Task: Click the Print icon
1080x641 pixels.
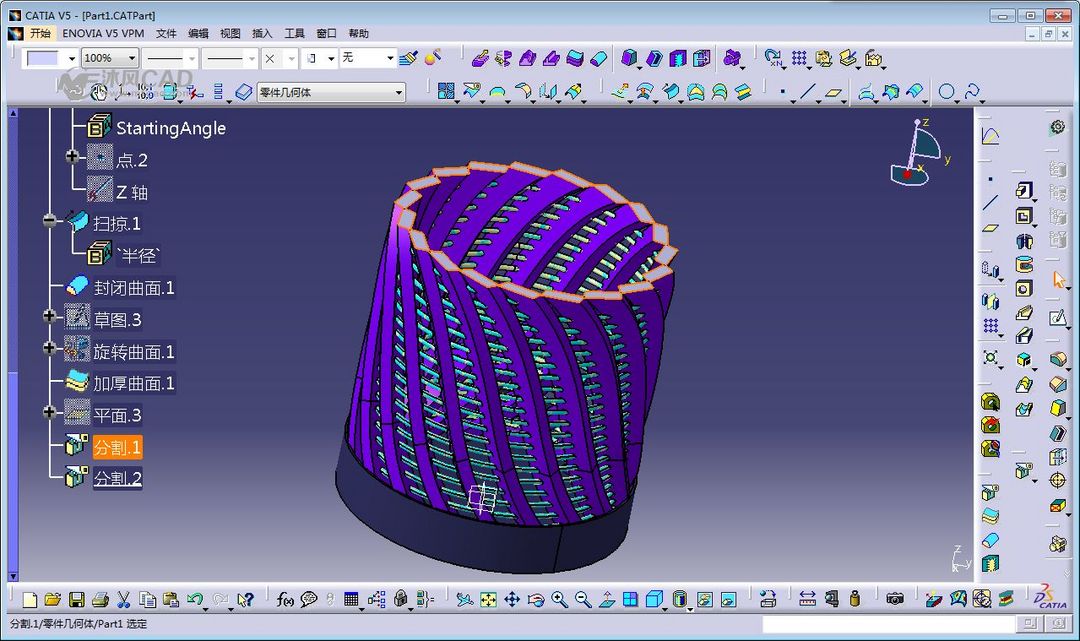Action: [x=101, y=600]
